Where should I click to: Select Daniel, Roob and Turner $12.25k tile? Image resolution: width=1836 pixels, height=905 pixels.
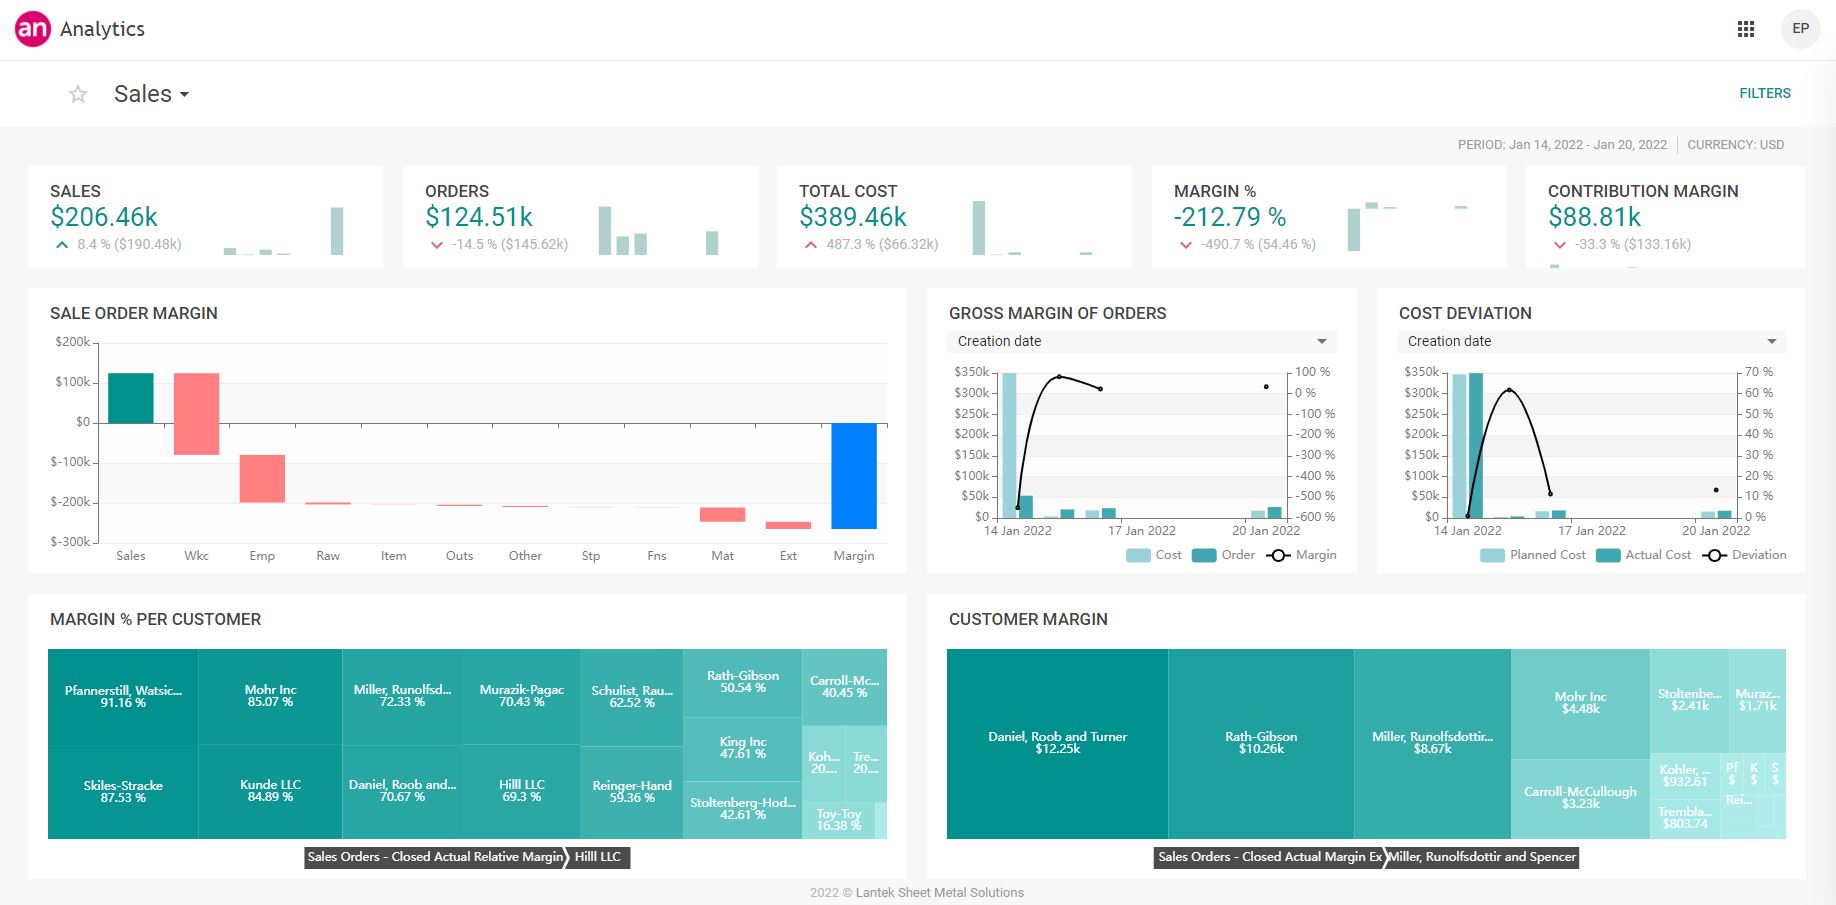(1057, 743)
